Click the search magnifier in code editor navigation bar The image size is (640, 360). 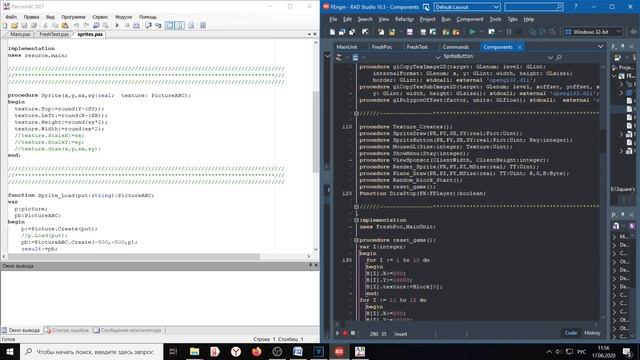(559, 58)
